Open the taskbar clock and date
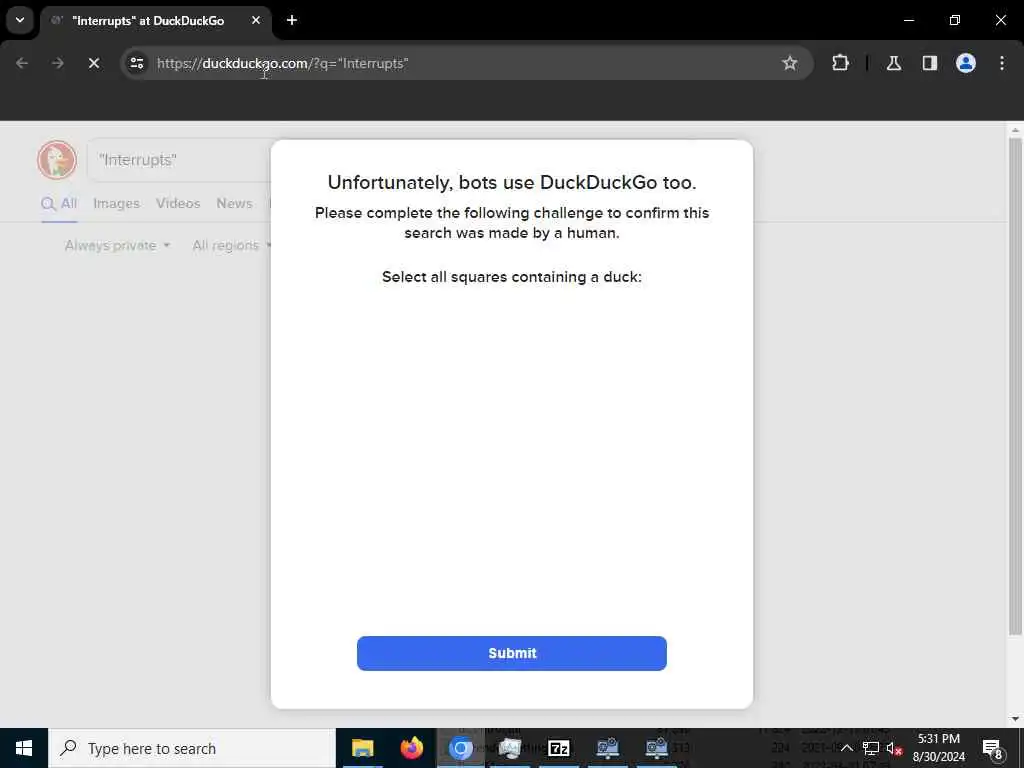The height and width of the screenshot is (768, 1024). [938, 748]
